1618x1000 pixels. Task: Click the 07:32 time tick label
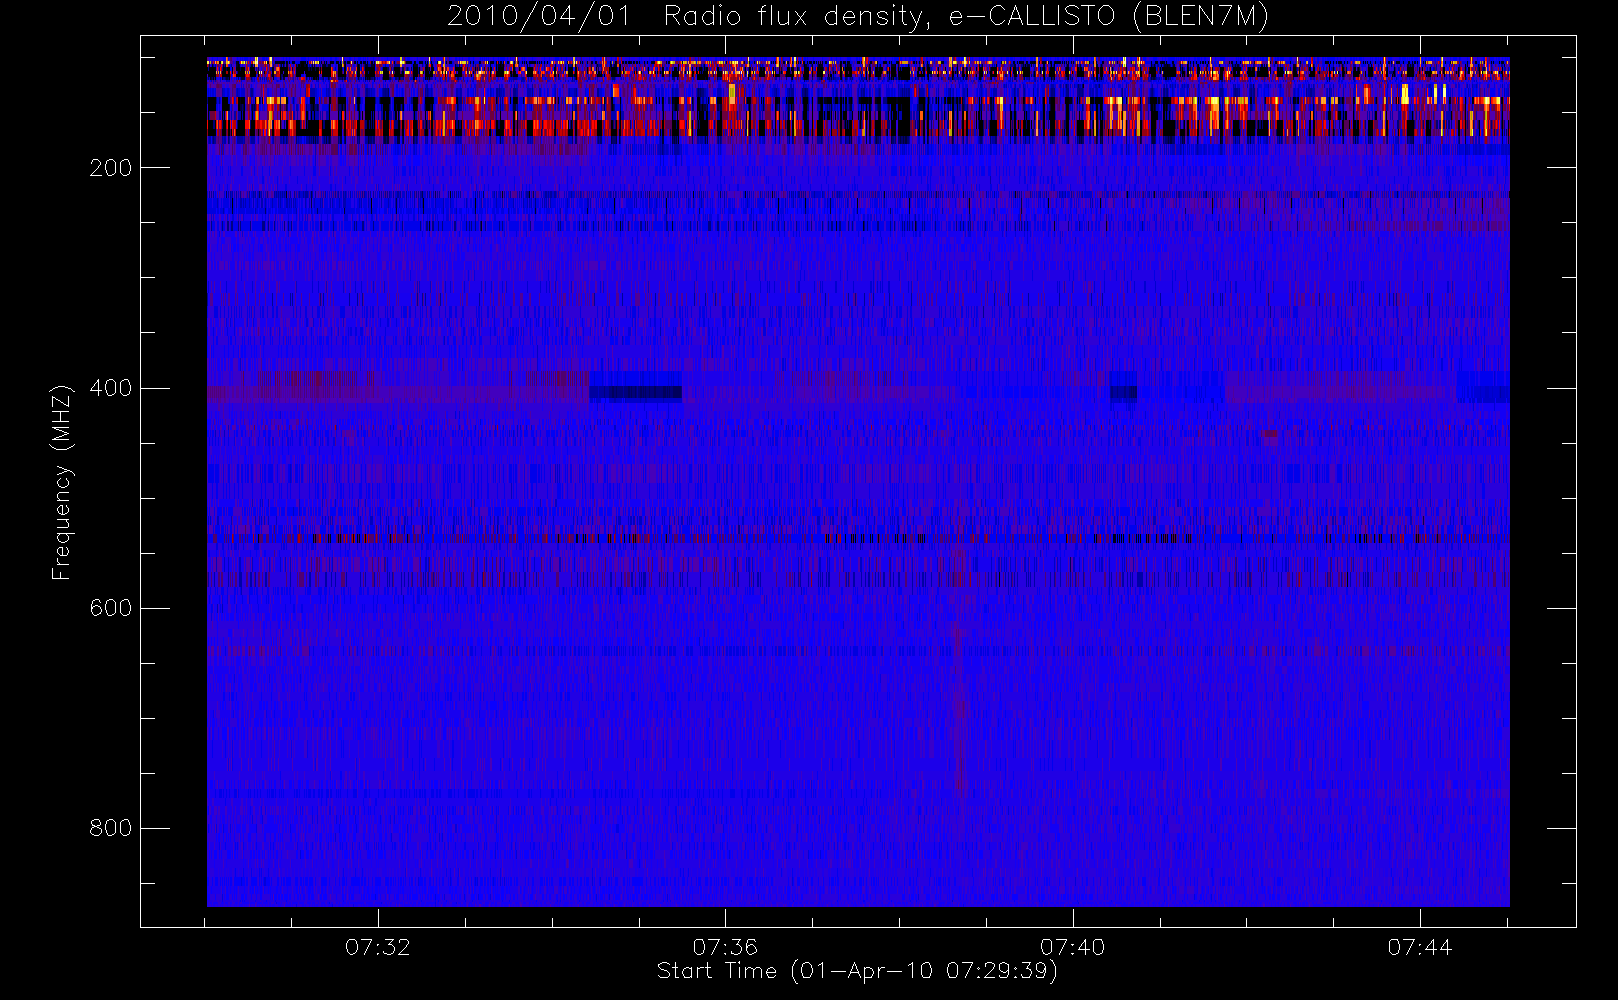tap(378, 947)
